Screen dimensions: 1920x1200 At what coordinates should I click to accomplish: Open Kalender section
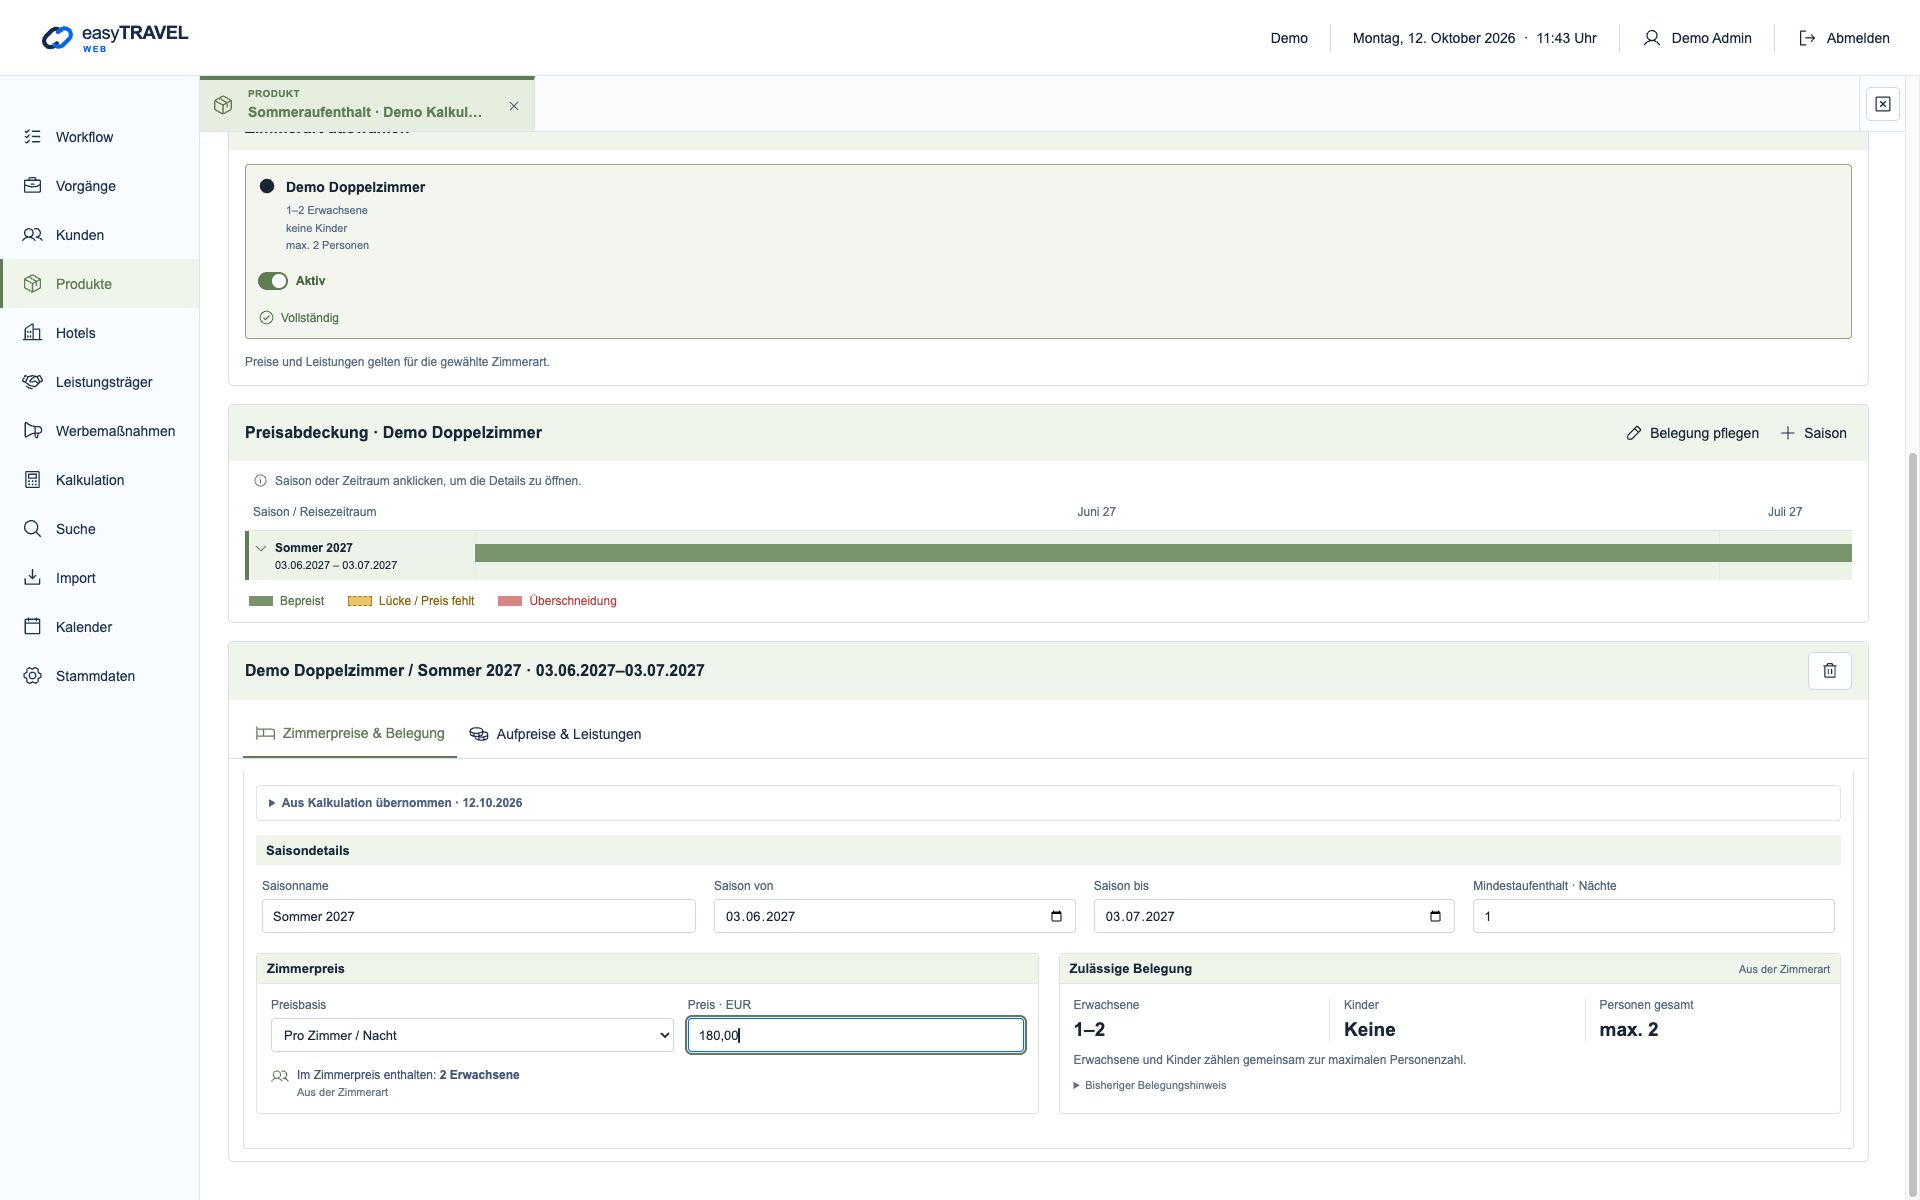pyautogui.click(x=99, y=627)
